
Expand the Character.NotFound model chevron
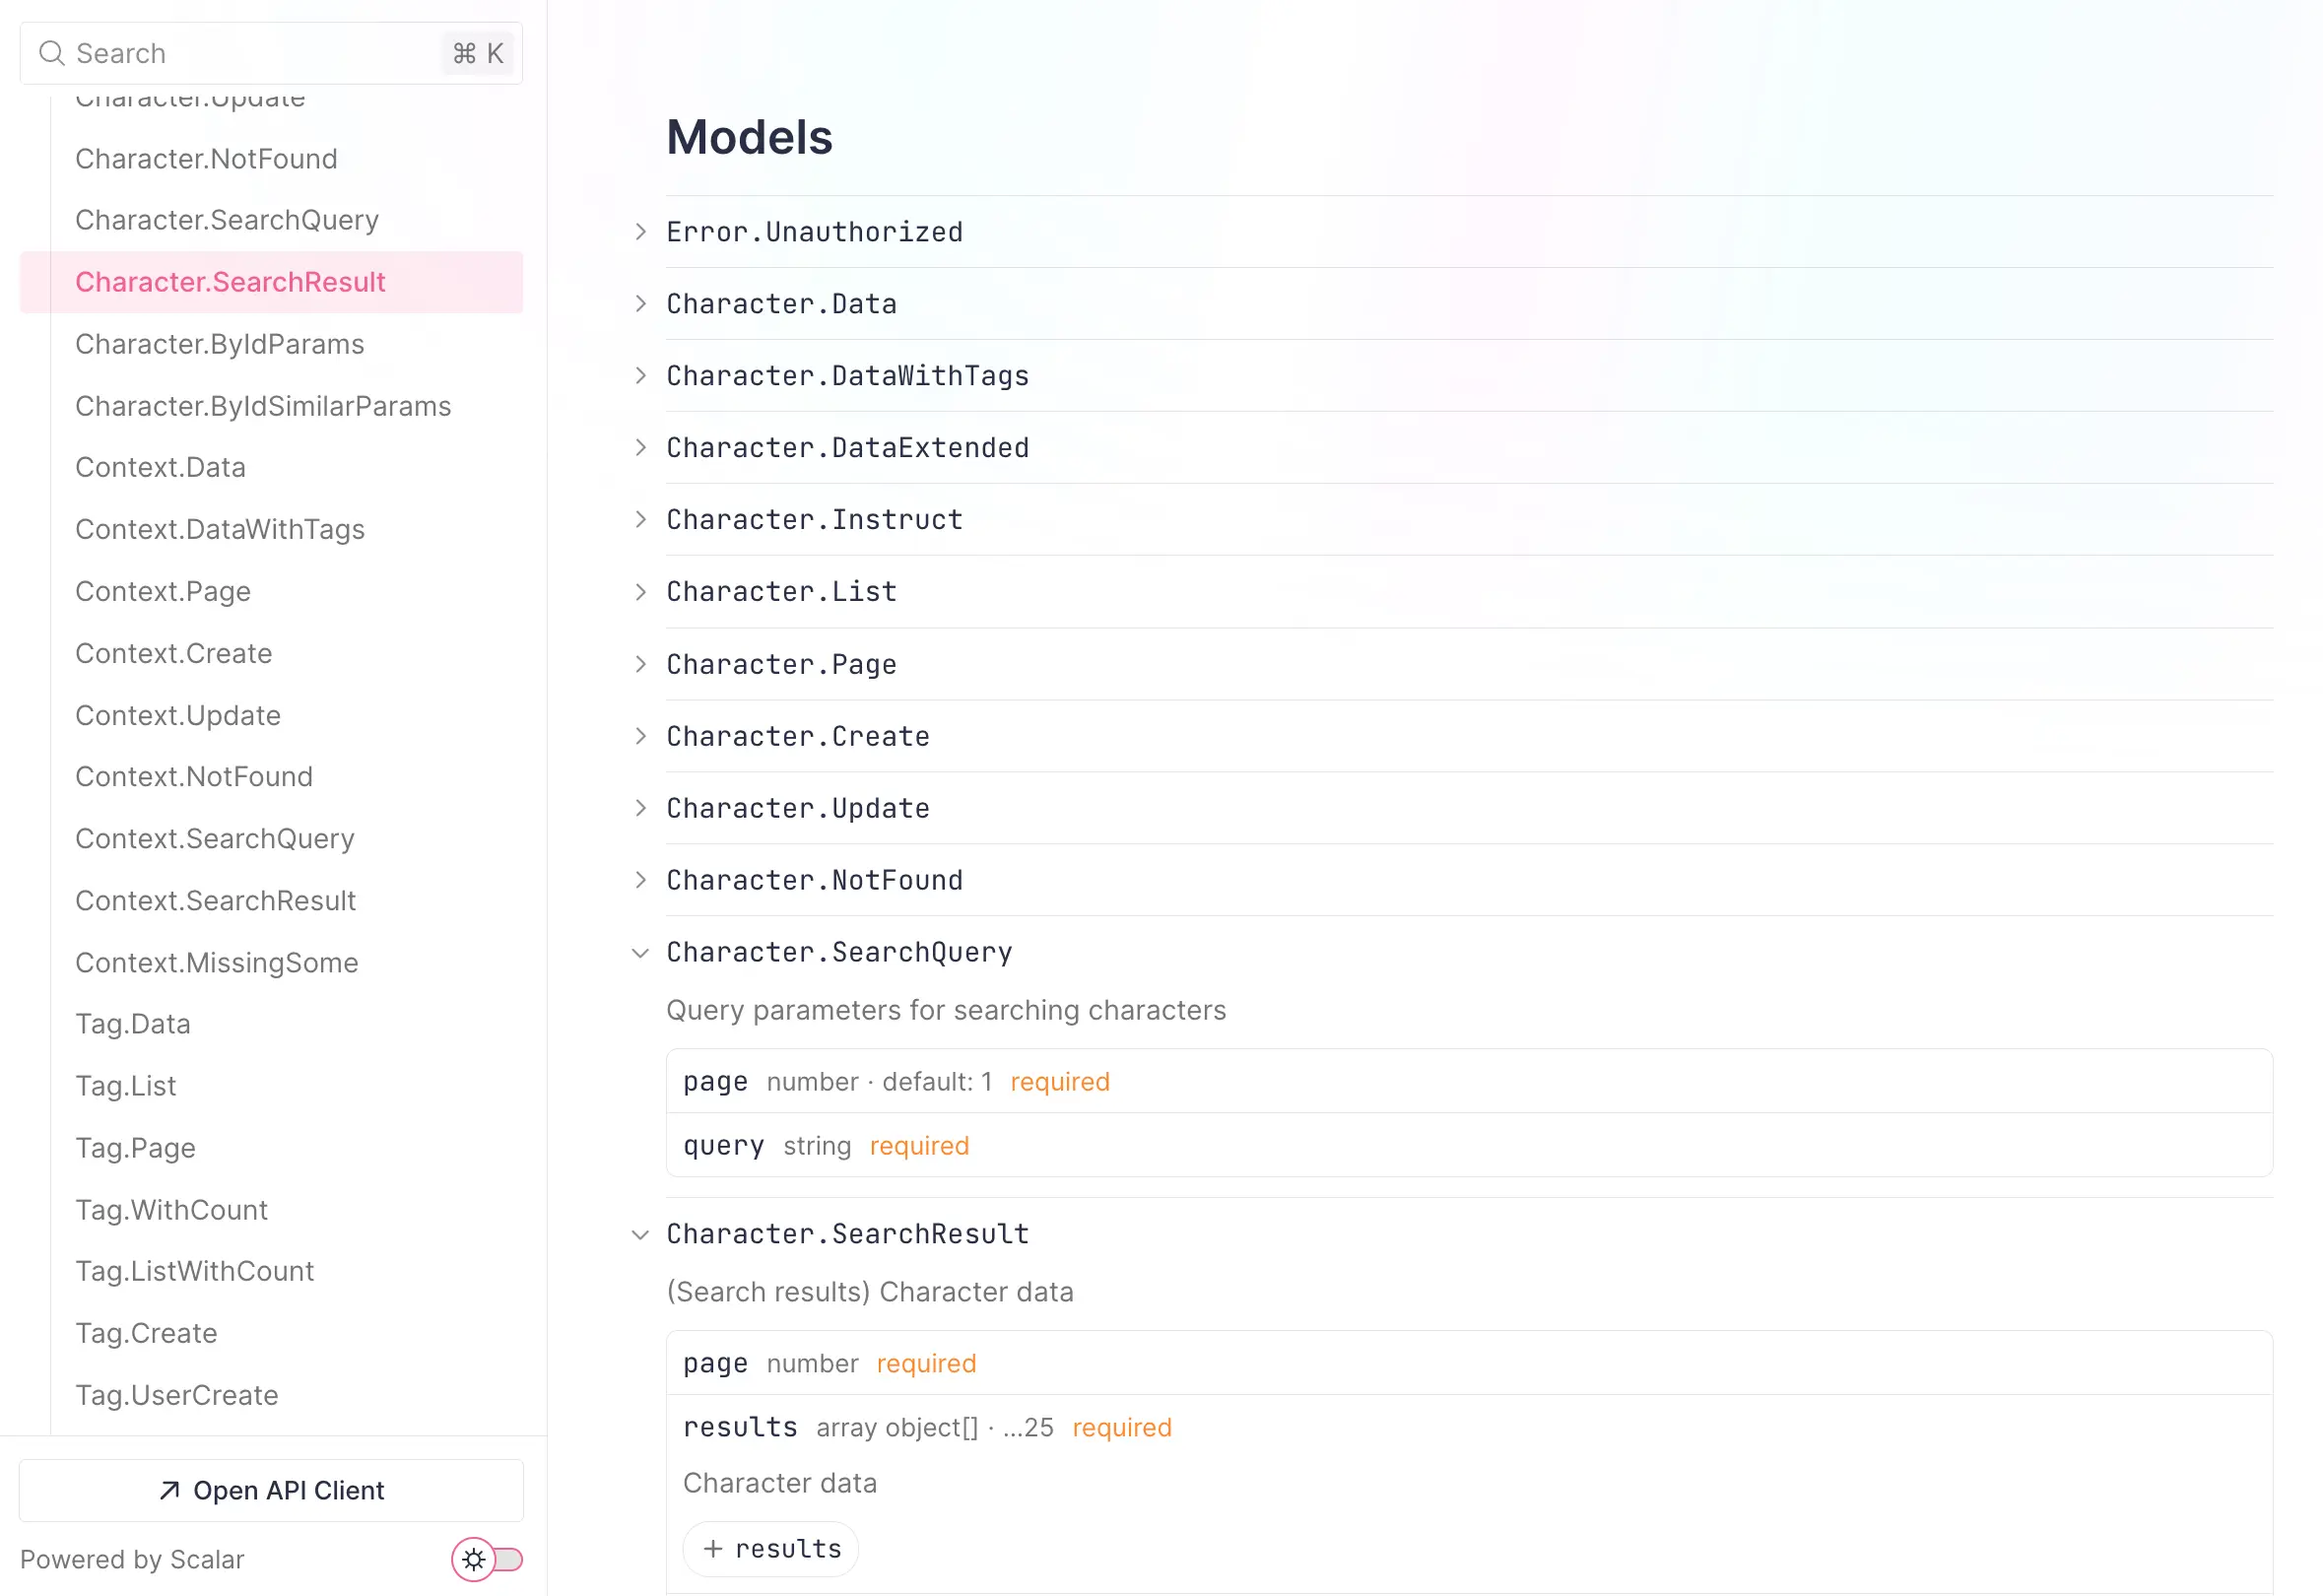(640, 881)
